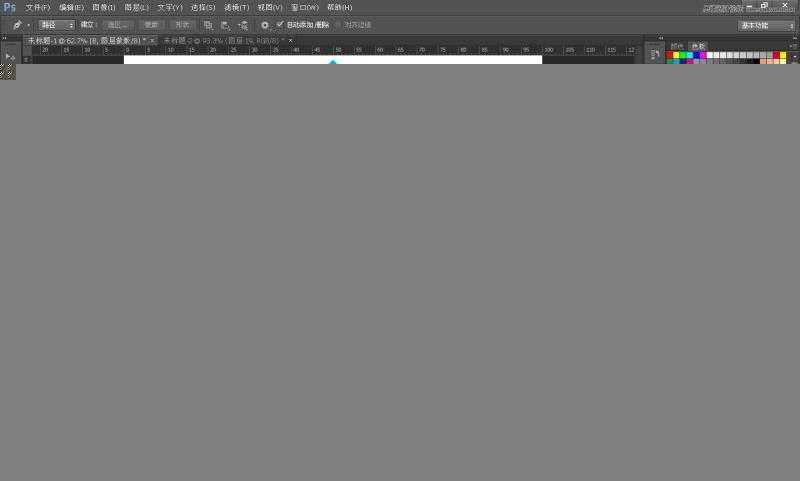Click the 选区… make selection button

coord(118,25)
